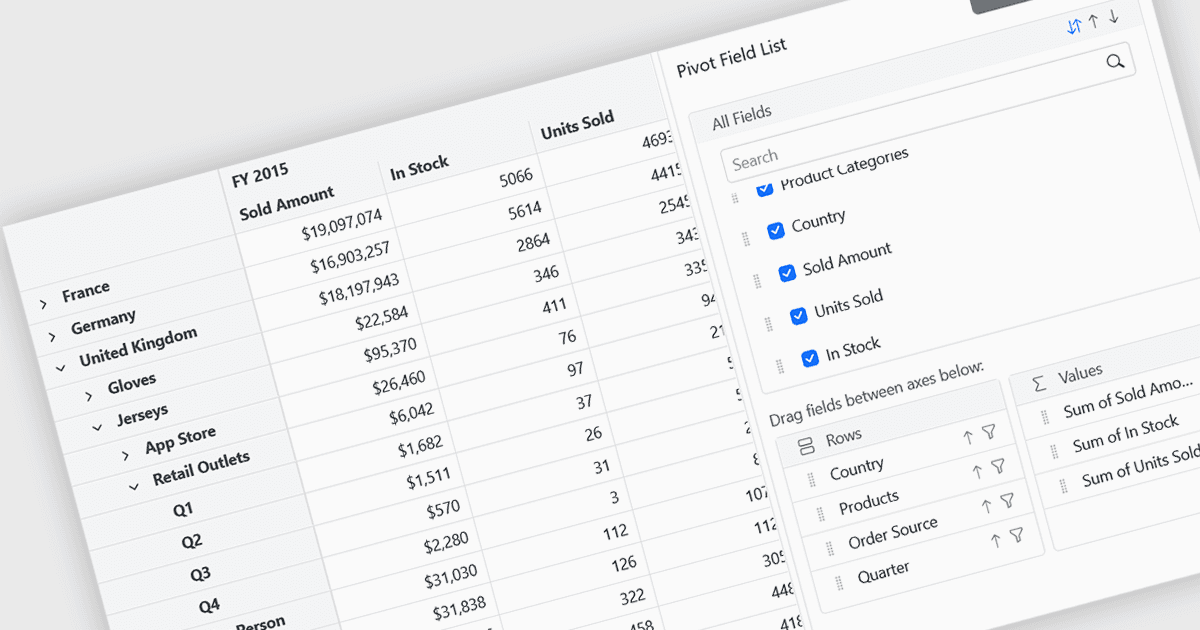This screenshot has width=1200, height=630.
Task: Expand the App Store row
Action: pos(126,455)
